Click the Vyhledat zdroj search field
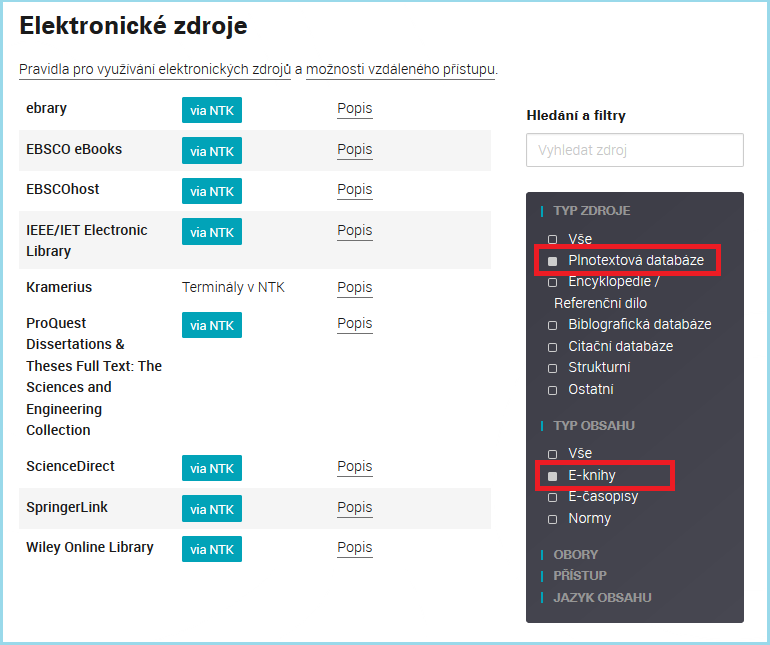 (x=634, y=150)
